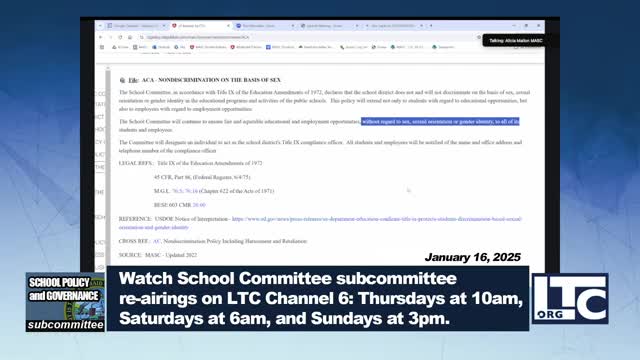Click the file icon beside the ACA title
The image size is (640, 360).
tap(122, 80)
